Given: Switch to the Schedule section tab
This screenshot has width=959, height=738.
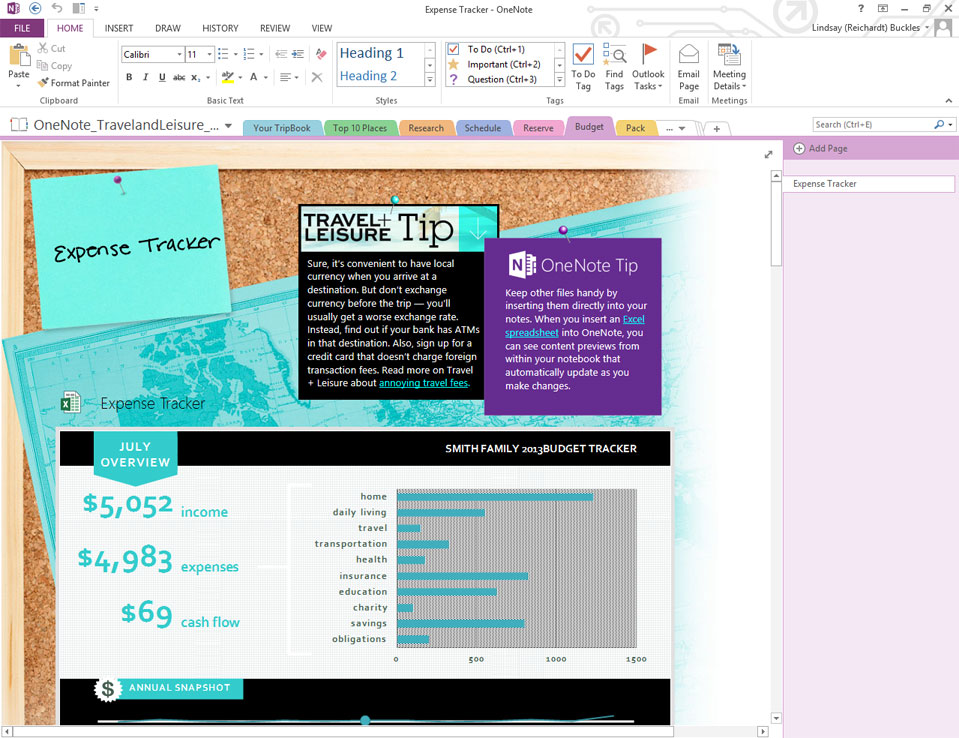Looking at the screenshot, I should (x=482, y=128).
